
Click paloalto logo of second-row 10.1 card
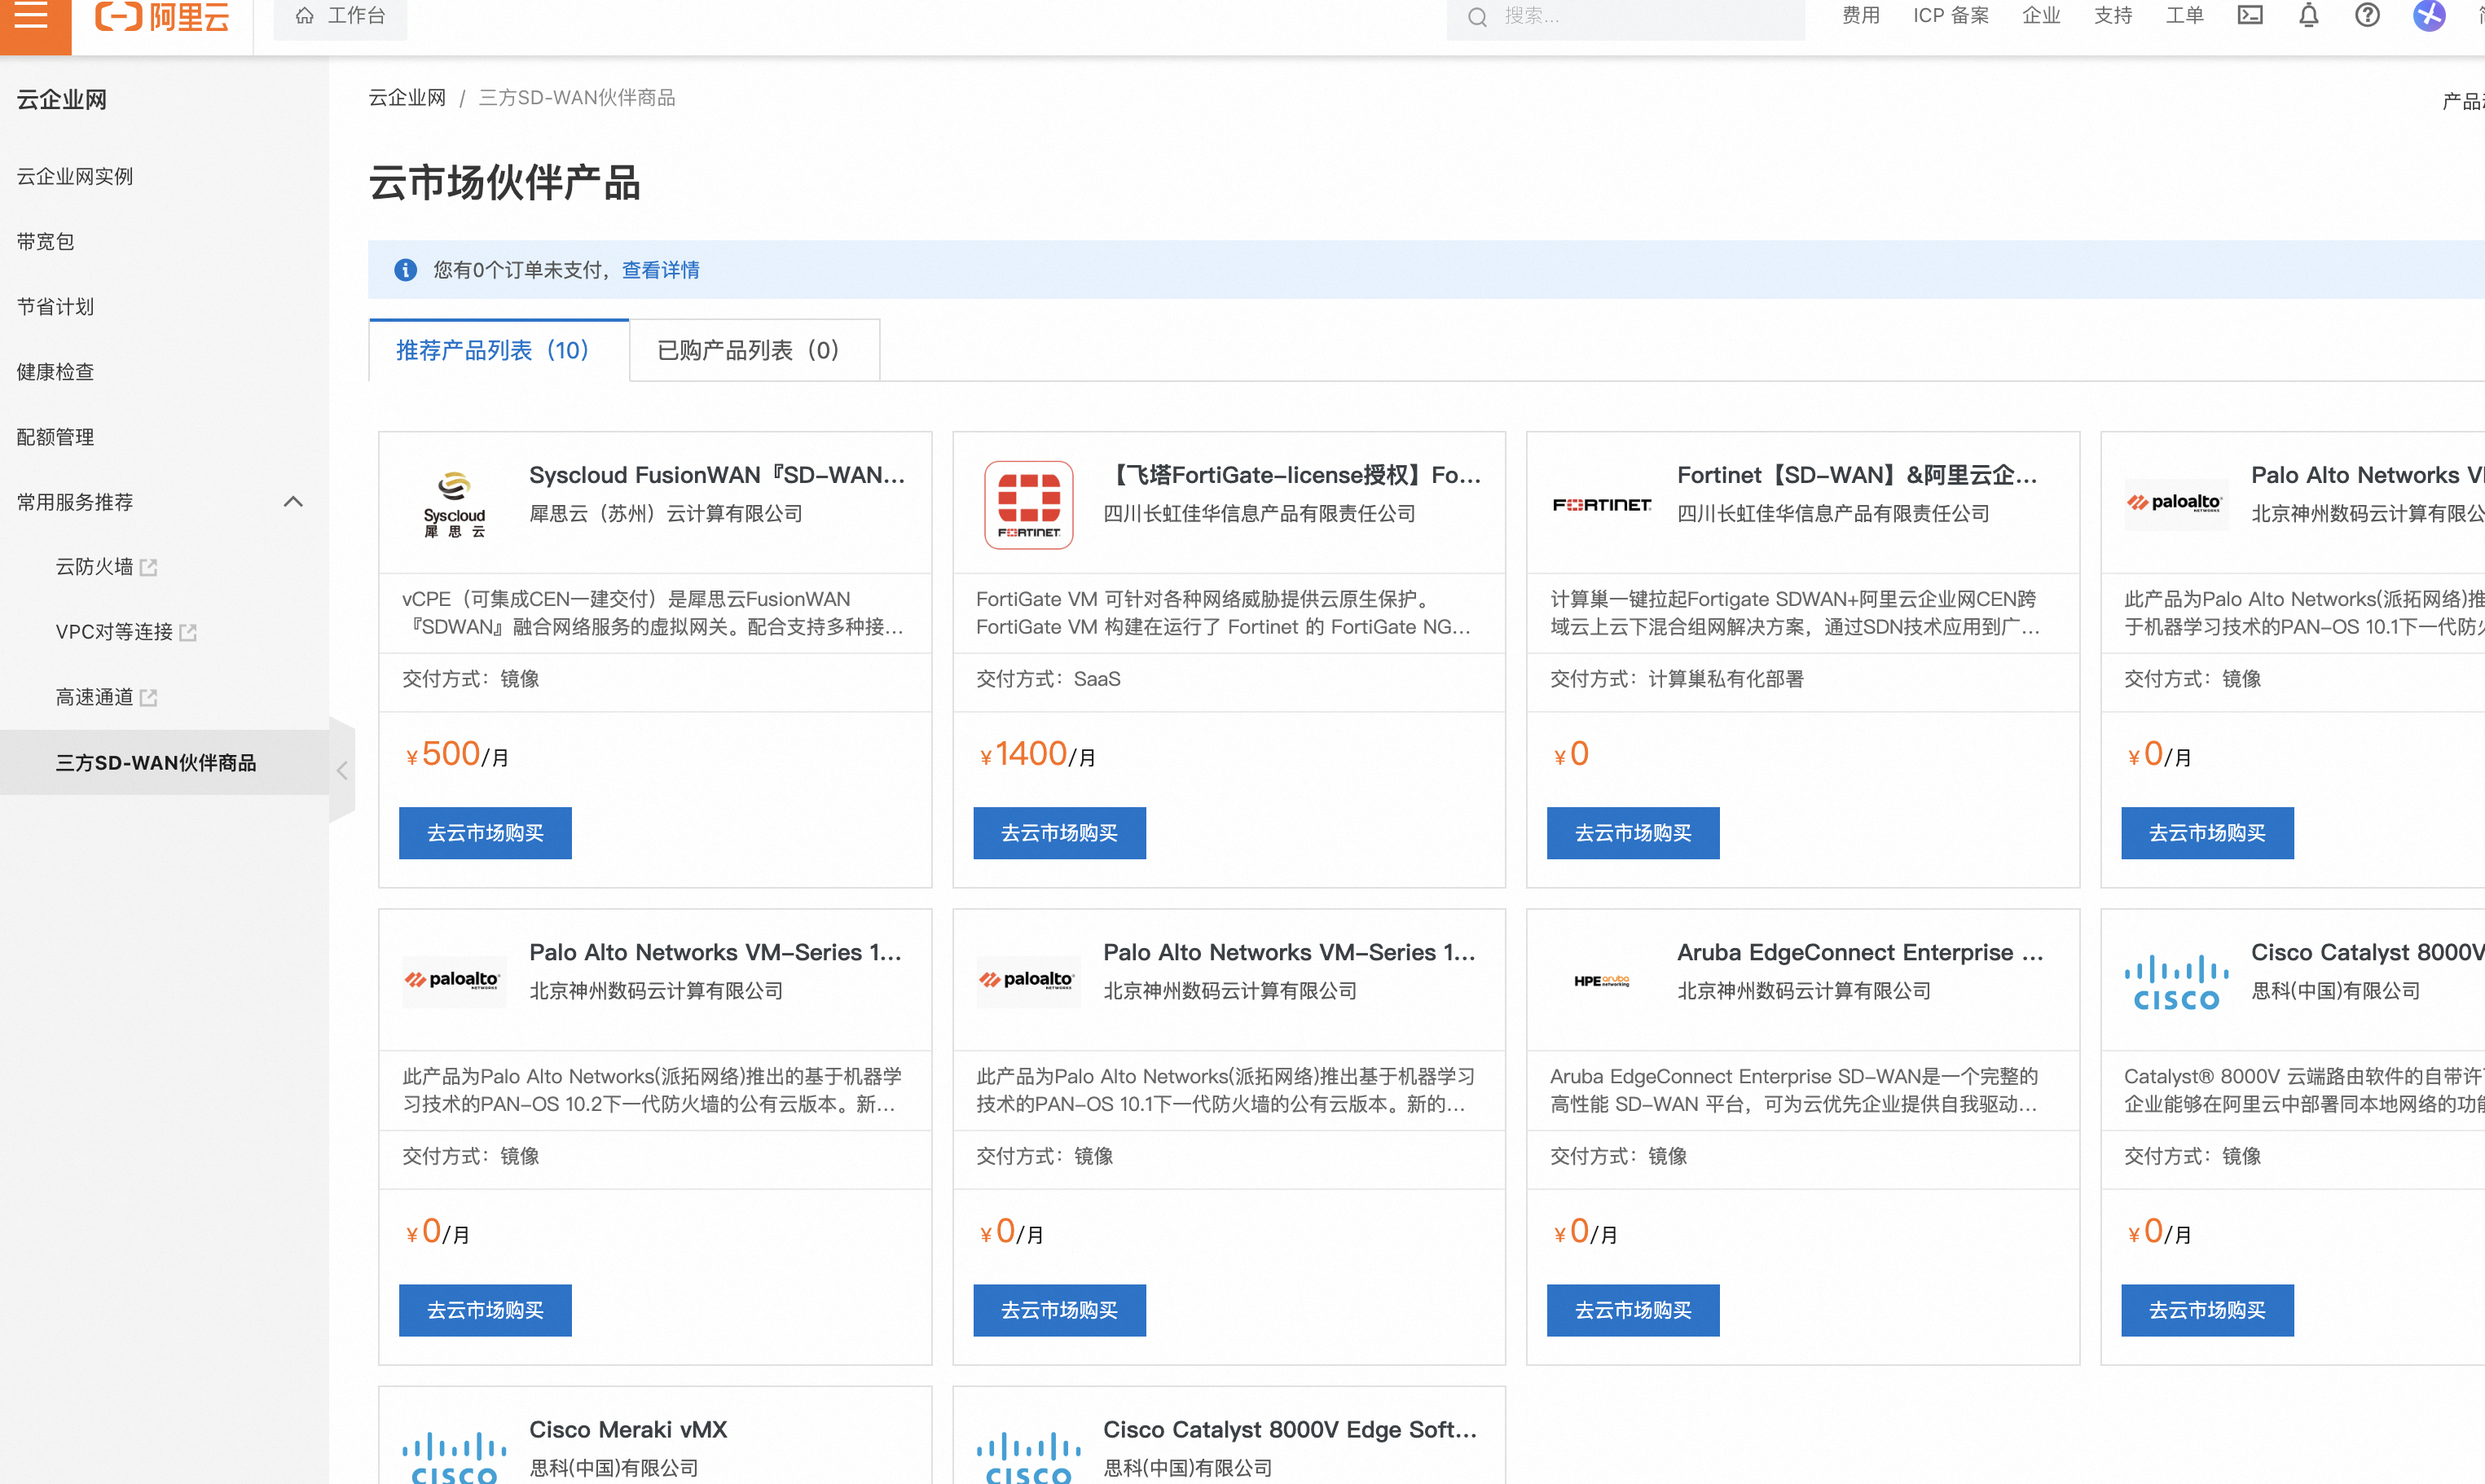[x=1028, y=980]
